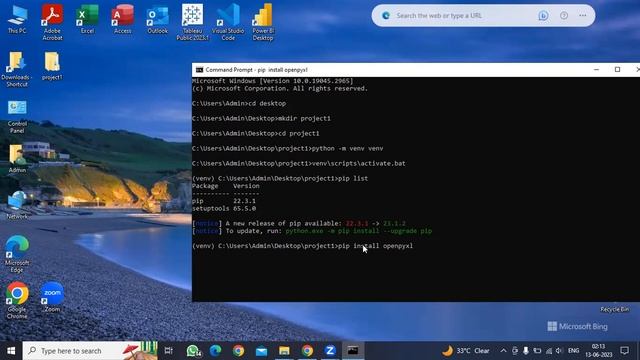This screenshot has height=360, width=640.
Task: Open WhatsApp from the taskbar
Action: [193, 351]
